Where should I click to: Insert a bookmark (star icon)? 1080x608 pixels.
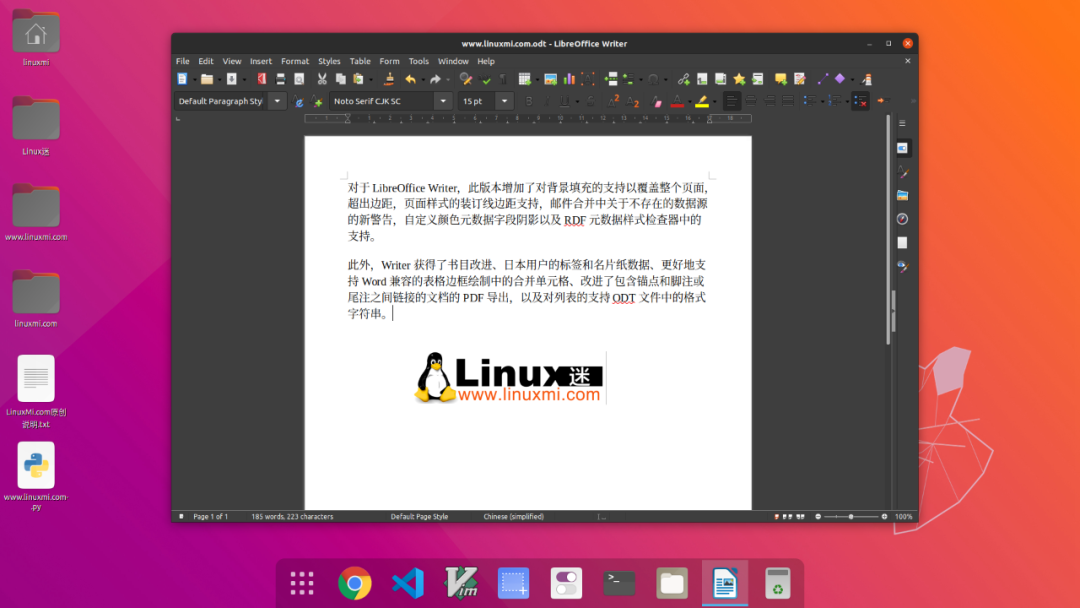739,79
